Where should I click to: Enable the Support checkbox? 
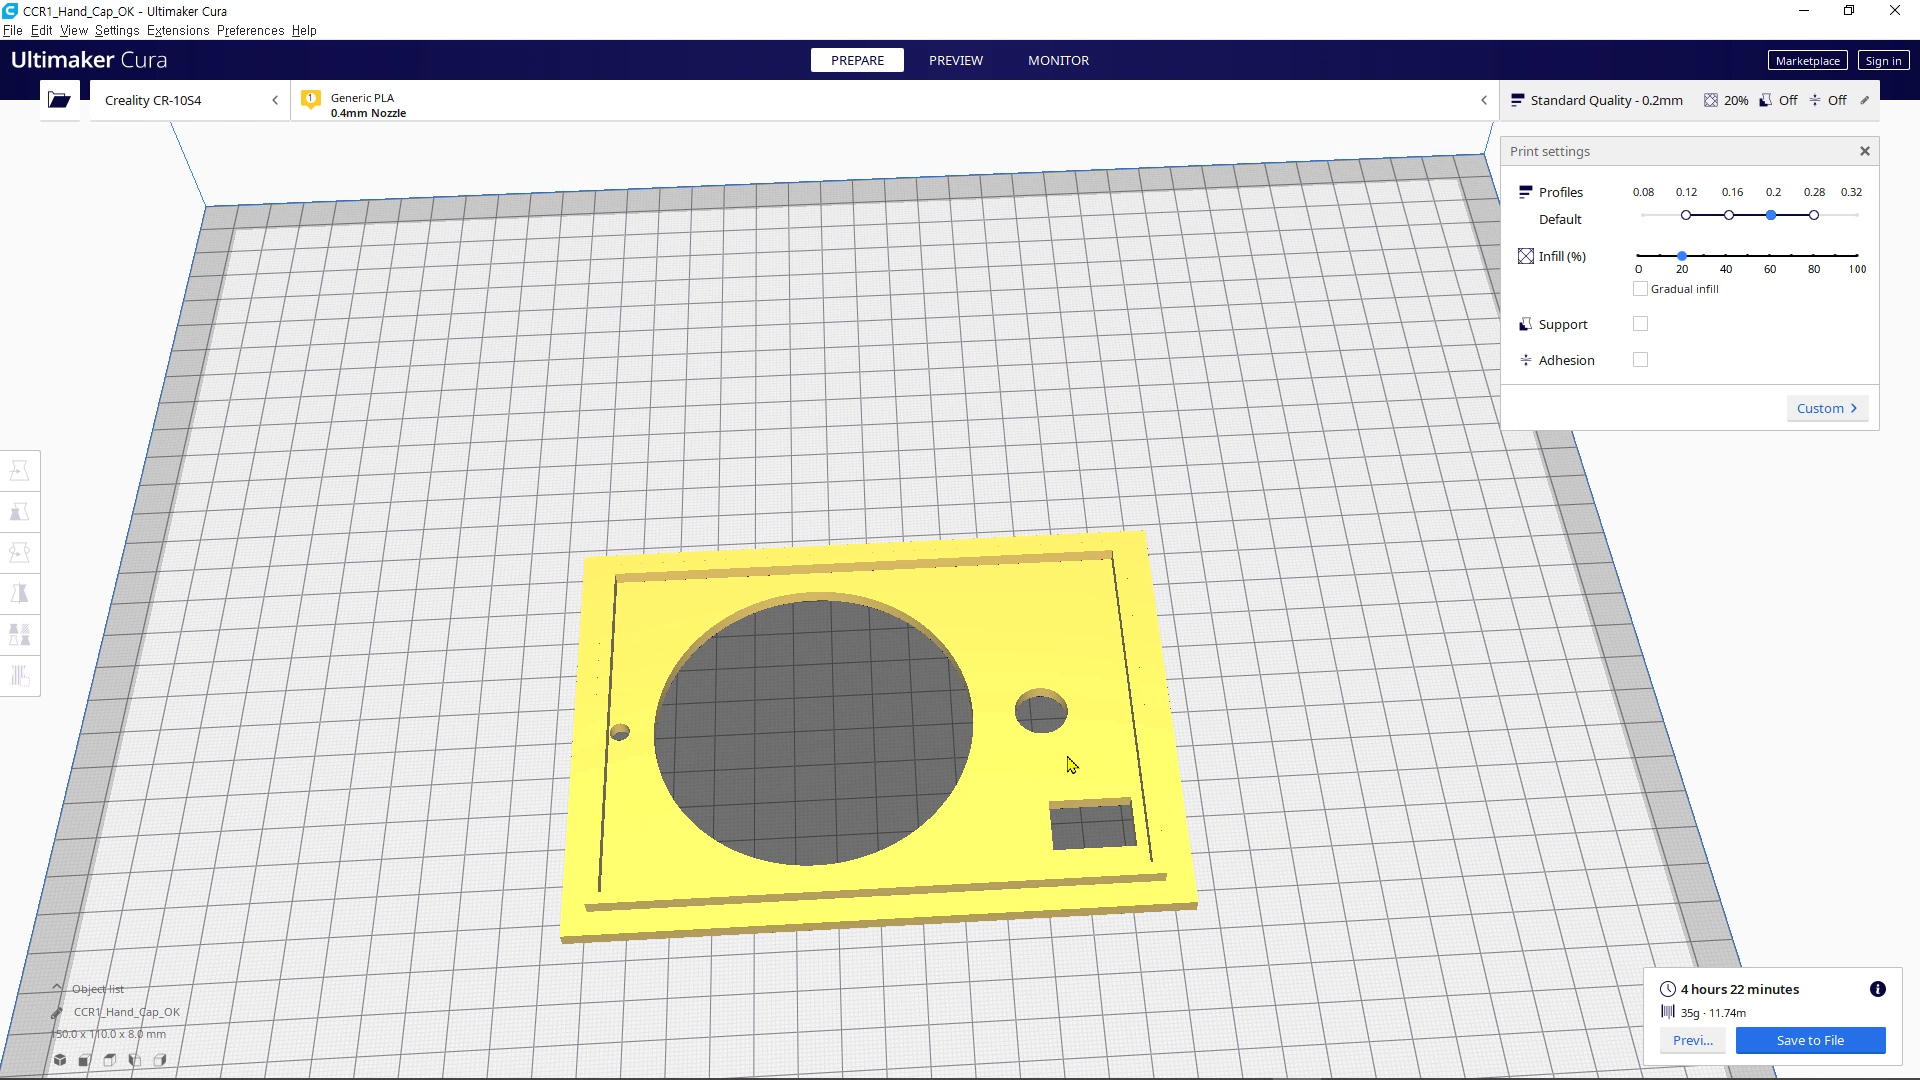click(x=1640, y=324)
